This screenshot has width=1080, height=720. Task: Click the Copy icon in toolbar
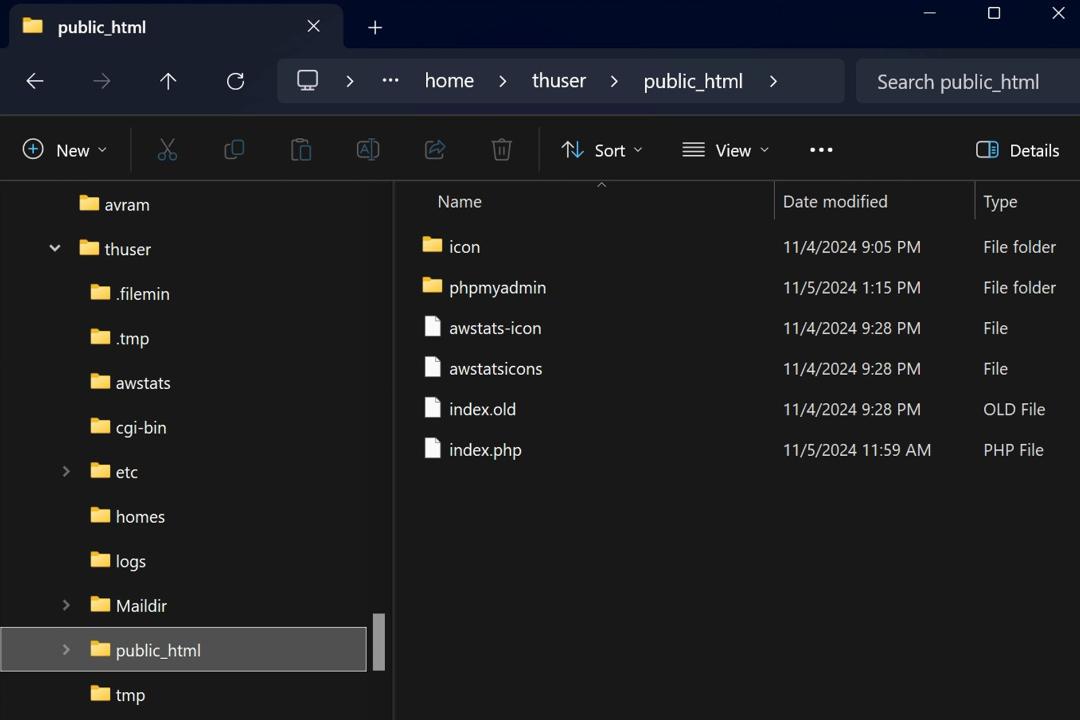point(234,150)
